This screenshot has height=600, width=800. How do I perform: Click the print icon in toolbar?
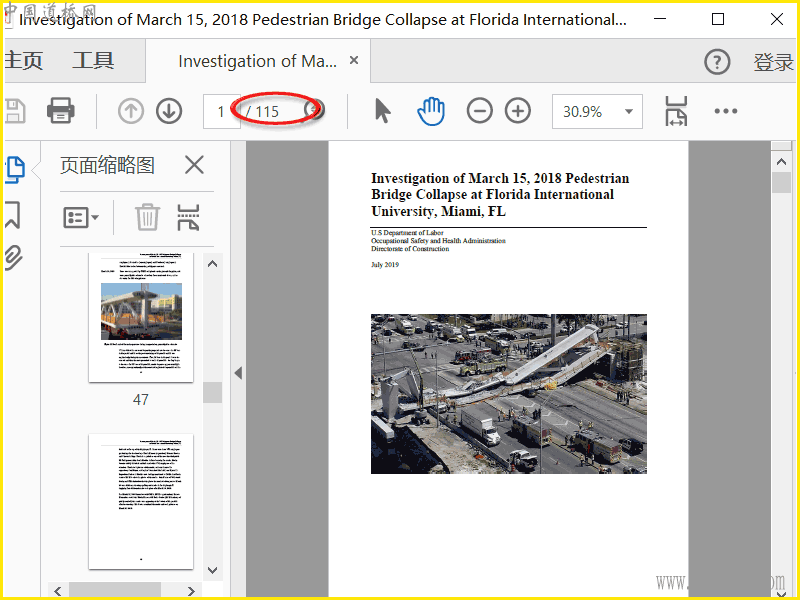61,111
